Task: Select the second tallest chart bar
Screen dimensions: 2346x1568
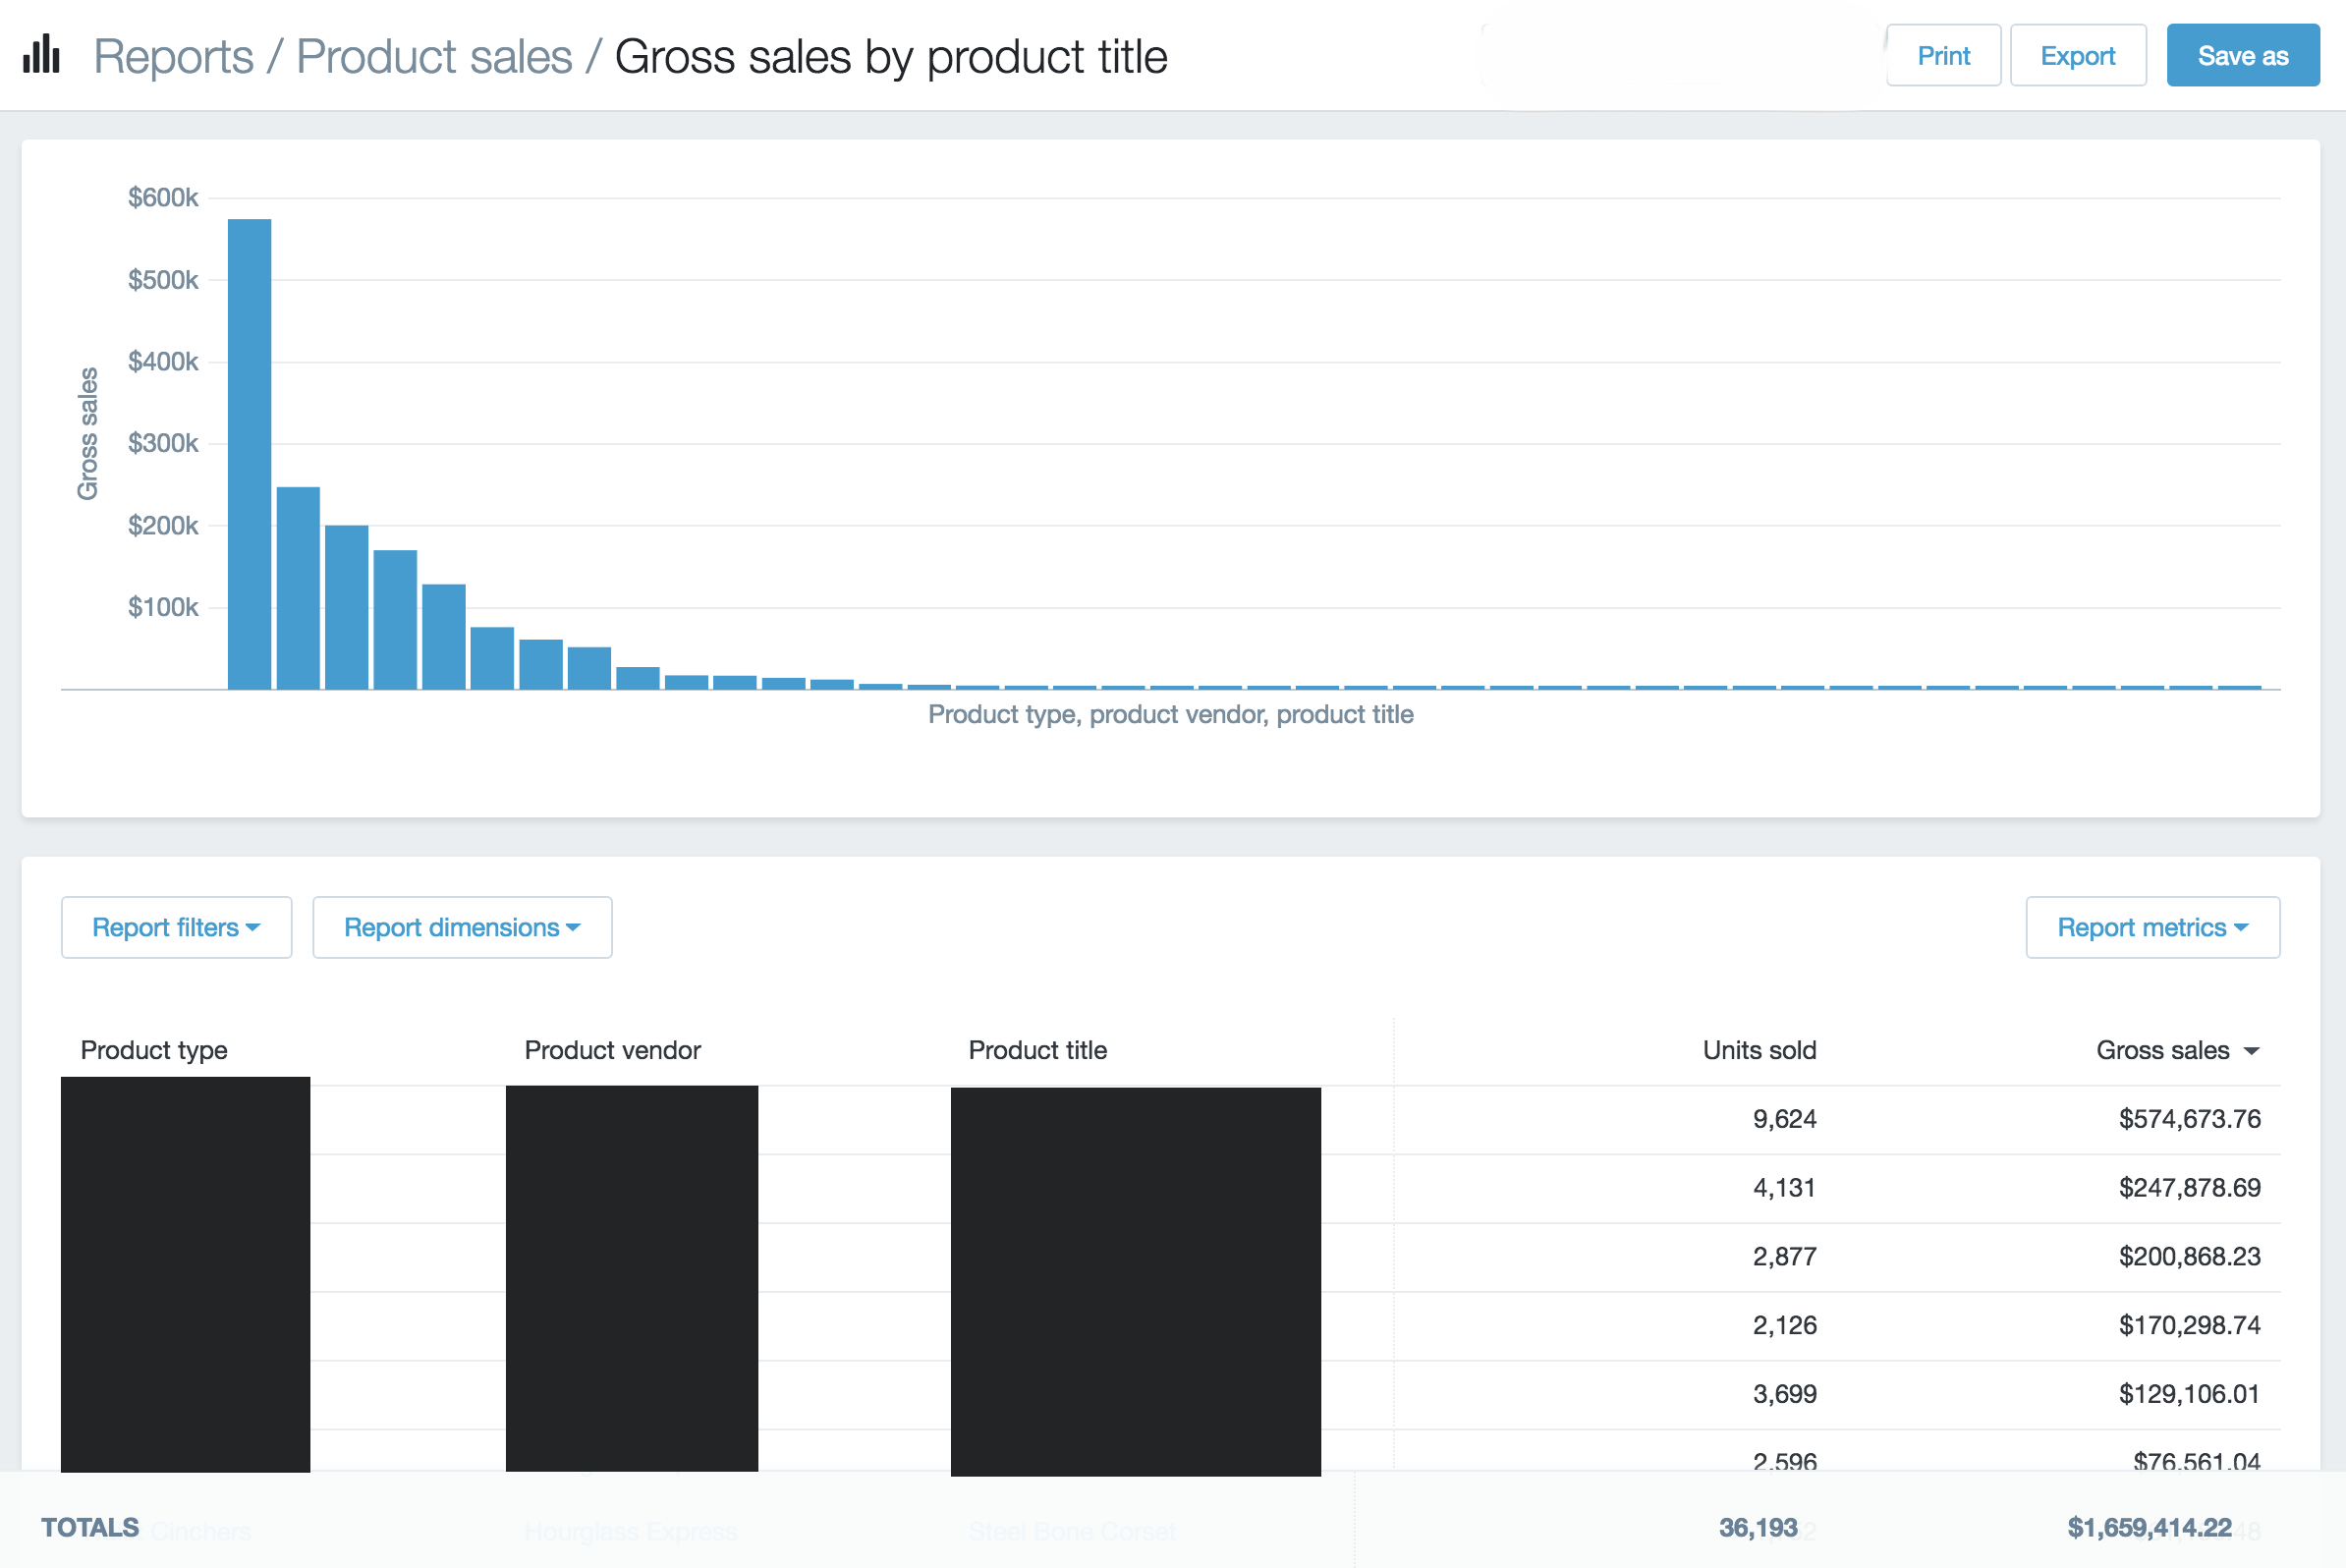Action: (298, 588)
